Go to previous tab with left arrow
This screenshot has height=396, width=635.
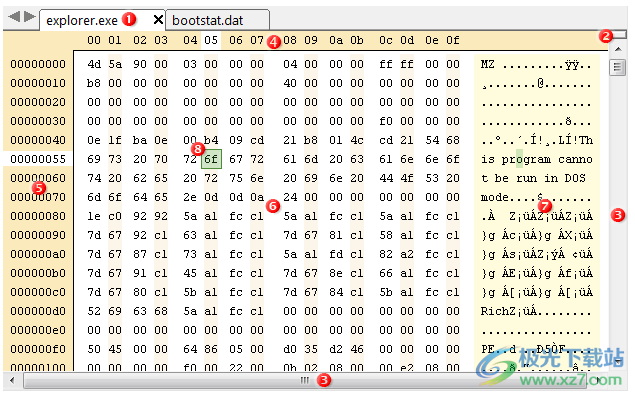[x=14, y=17]
